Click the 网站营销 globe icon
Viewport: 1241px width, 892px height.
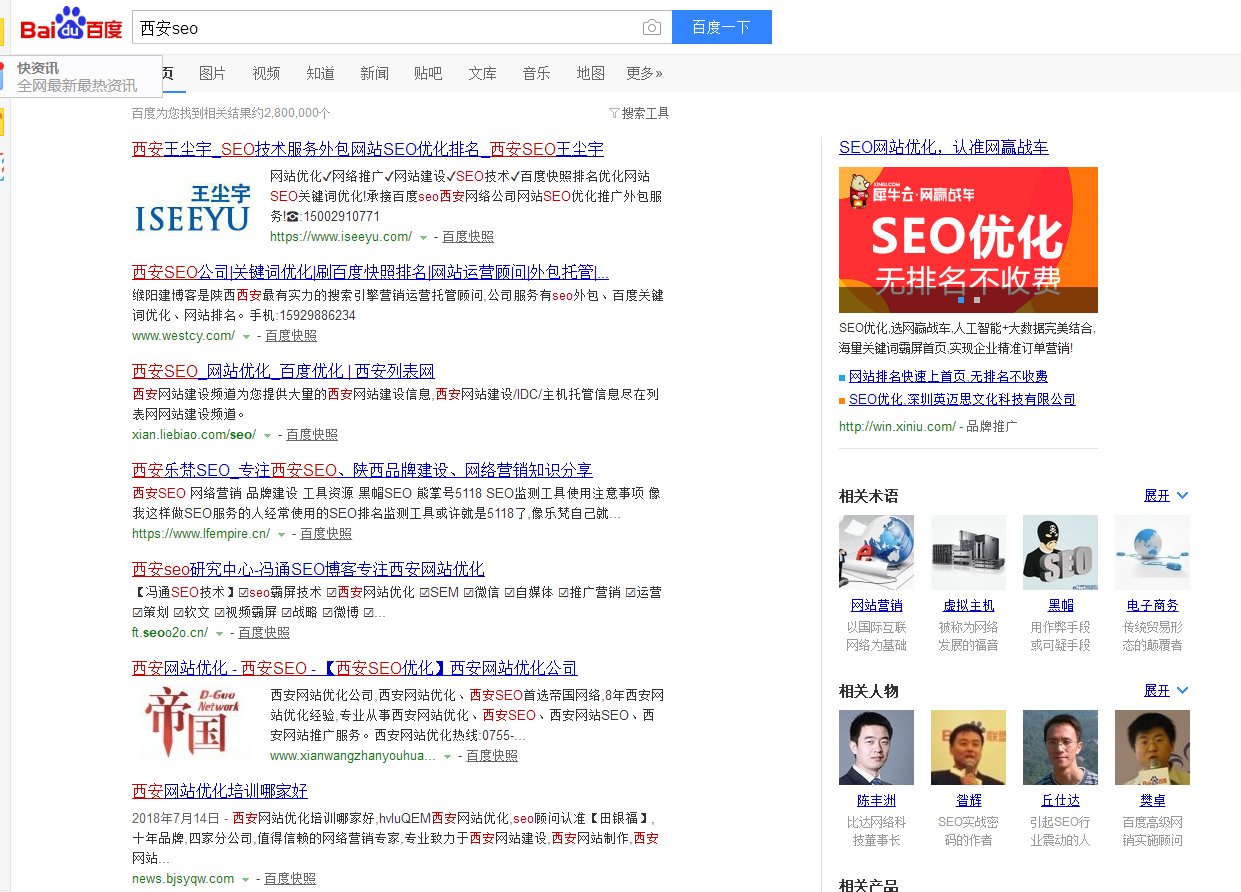pyautogui.click(x=876, y=552)
